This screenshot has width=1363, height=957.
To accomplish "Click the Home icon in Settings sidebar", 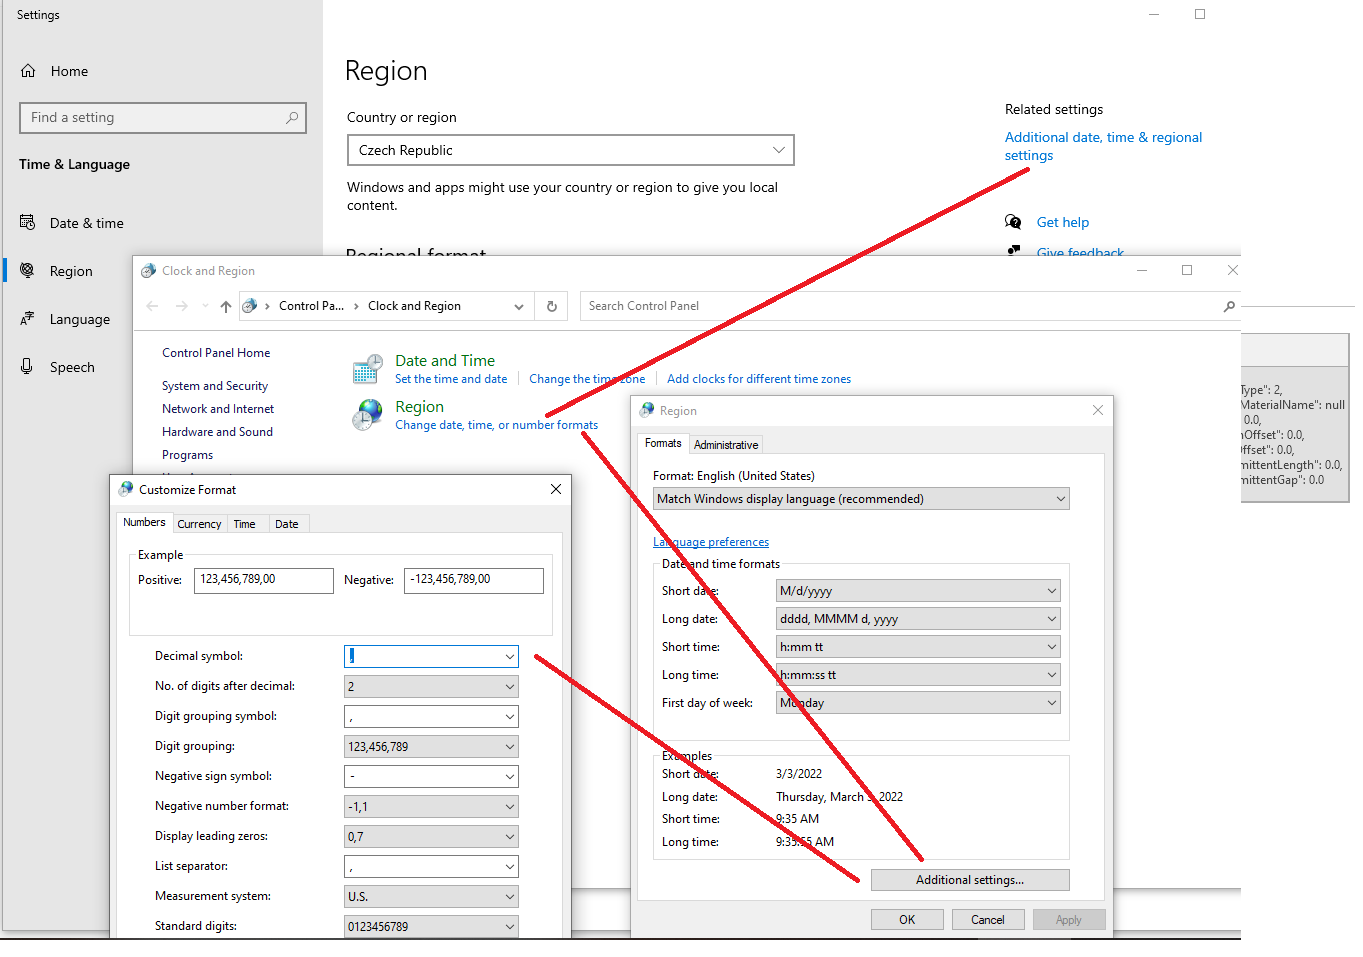I will tap(29, 71).
